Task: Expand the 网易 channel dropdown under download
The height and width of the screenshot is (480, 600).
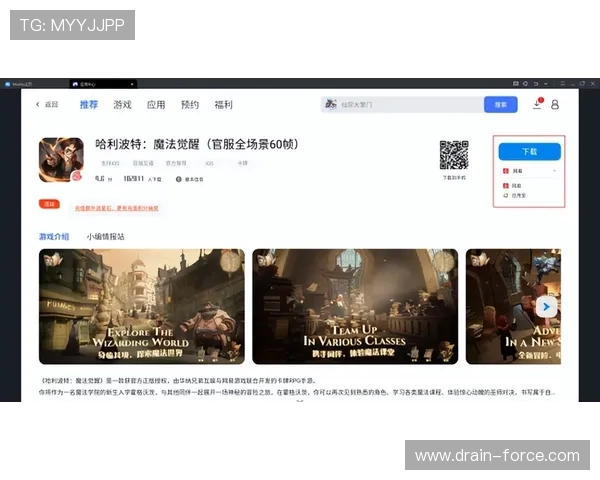Action: coord(530,171)
